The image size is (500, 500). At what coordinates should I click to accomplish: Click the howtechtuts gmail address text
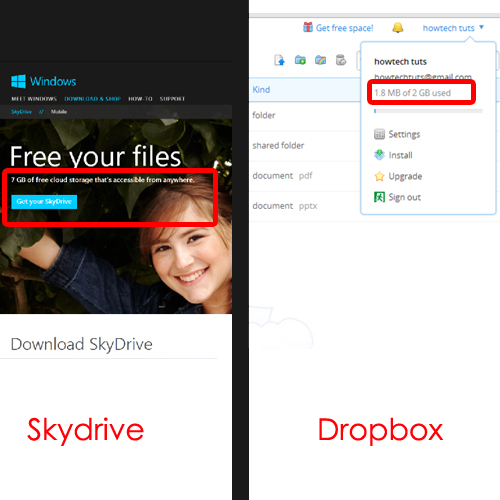[423, 77]
